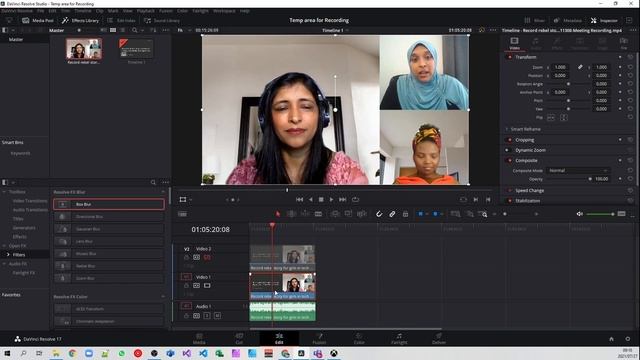Click the Replace Clip icon
The width and height of the screenshot is (640, 360).
click(362, 214)
